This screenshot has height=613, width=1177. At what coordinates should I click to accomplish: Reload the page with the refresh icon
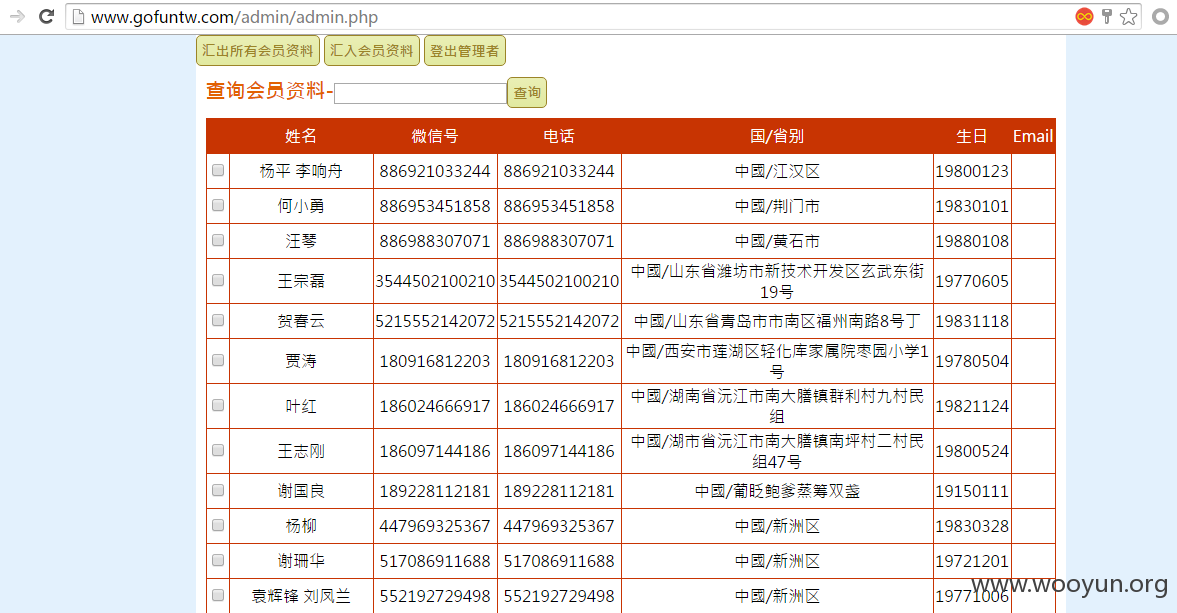[46, 17]
